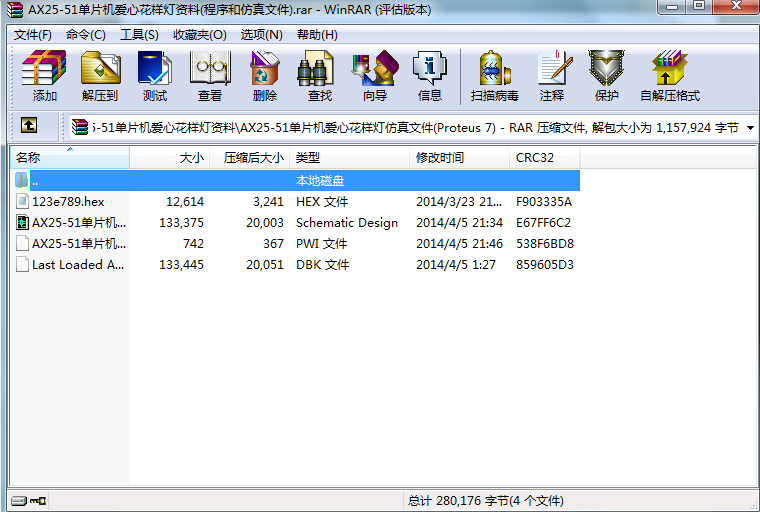Screen dimensions: 760x512
Task: Click CRC32 value 538F6BD8
Action: 545,243
